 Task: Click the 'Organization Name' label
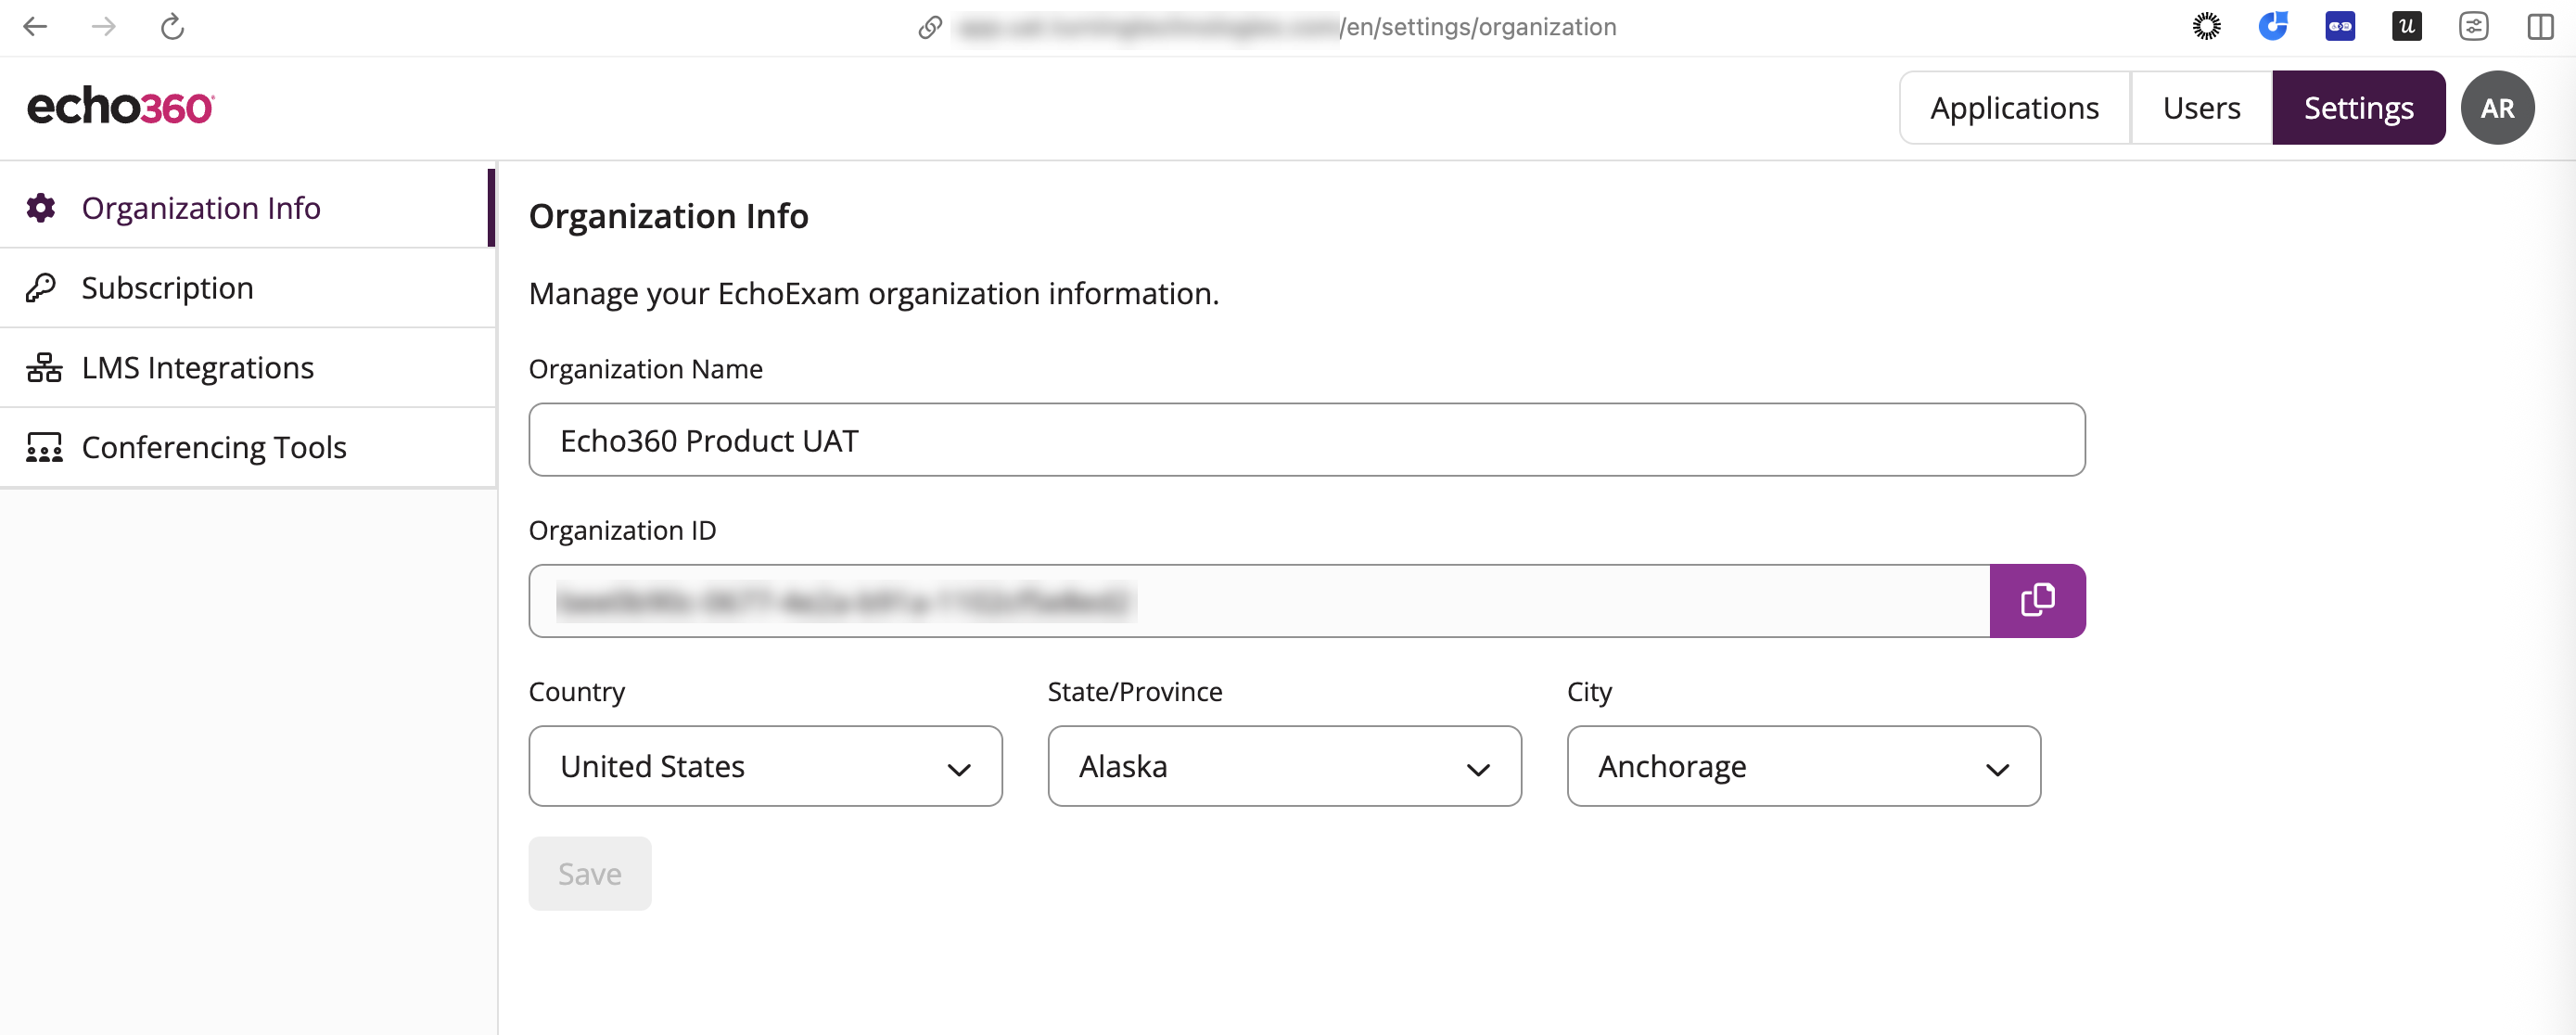pyautogui.click(x=645, y=369)
